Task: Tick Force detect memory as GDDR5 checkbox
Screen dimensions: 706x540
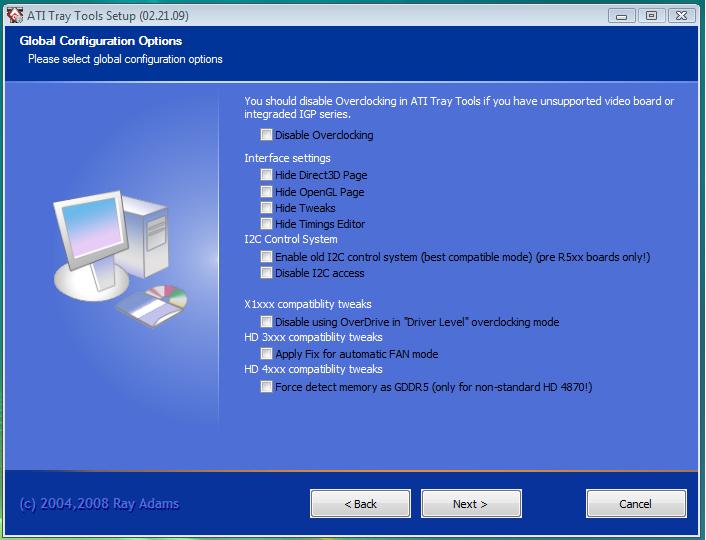Action: 266,386
